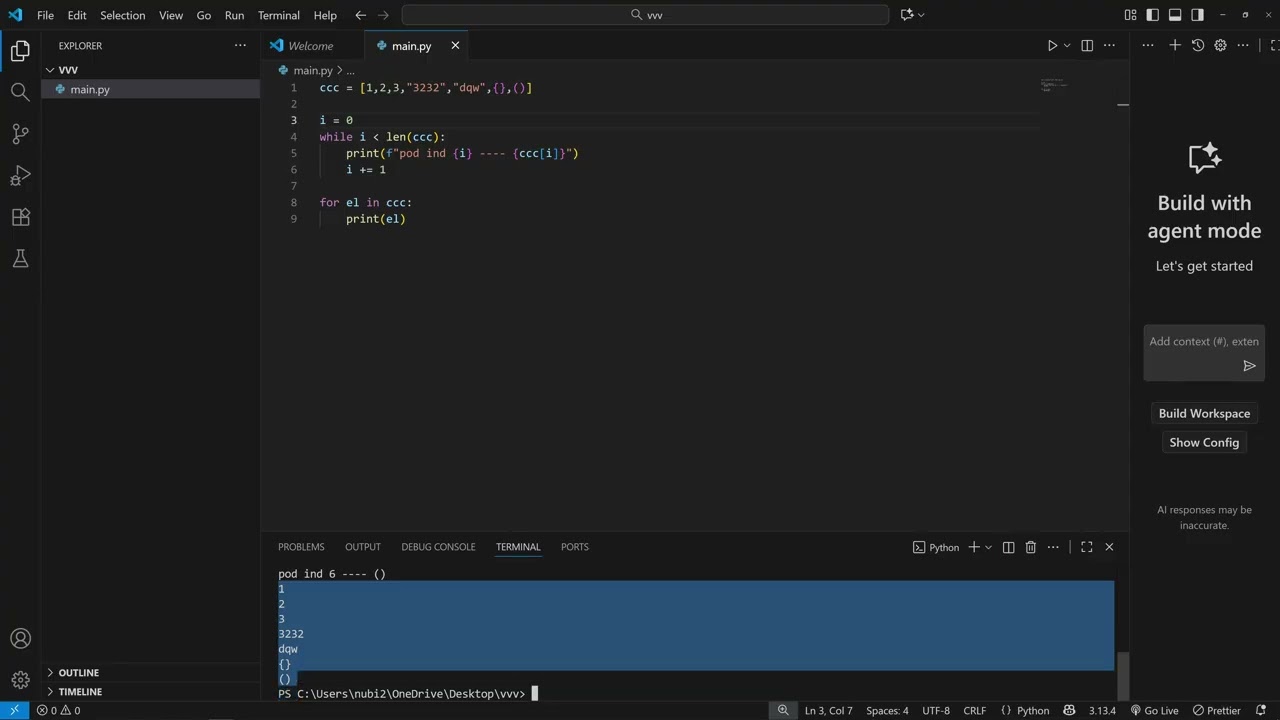Toggle bottom panel visibility
Viewport: 1280px width, 720px height.
click(x=1175, y=15)
